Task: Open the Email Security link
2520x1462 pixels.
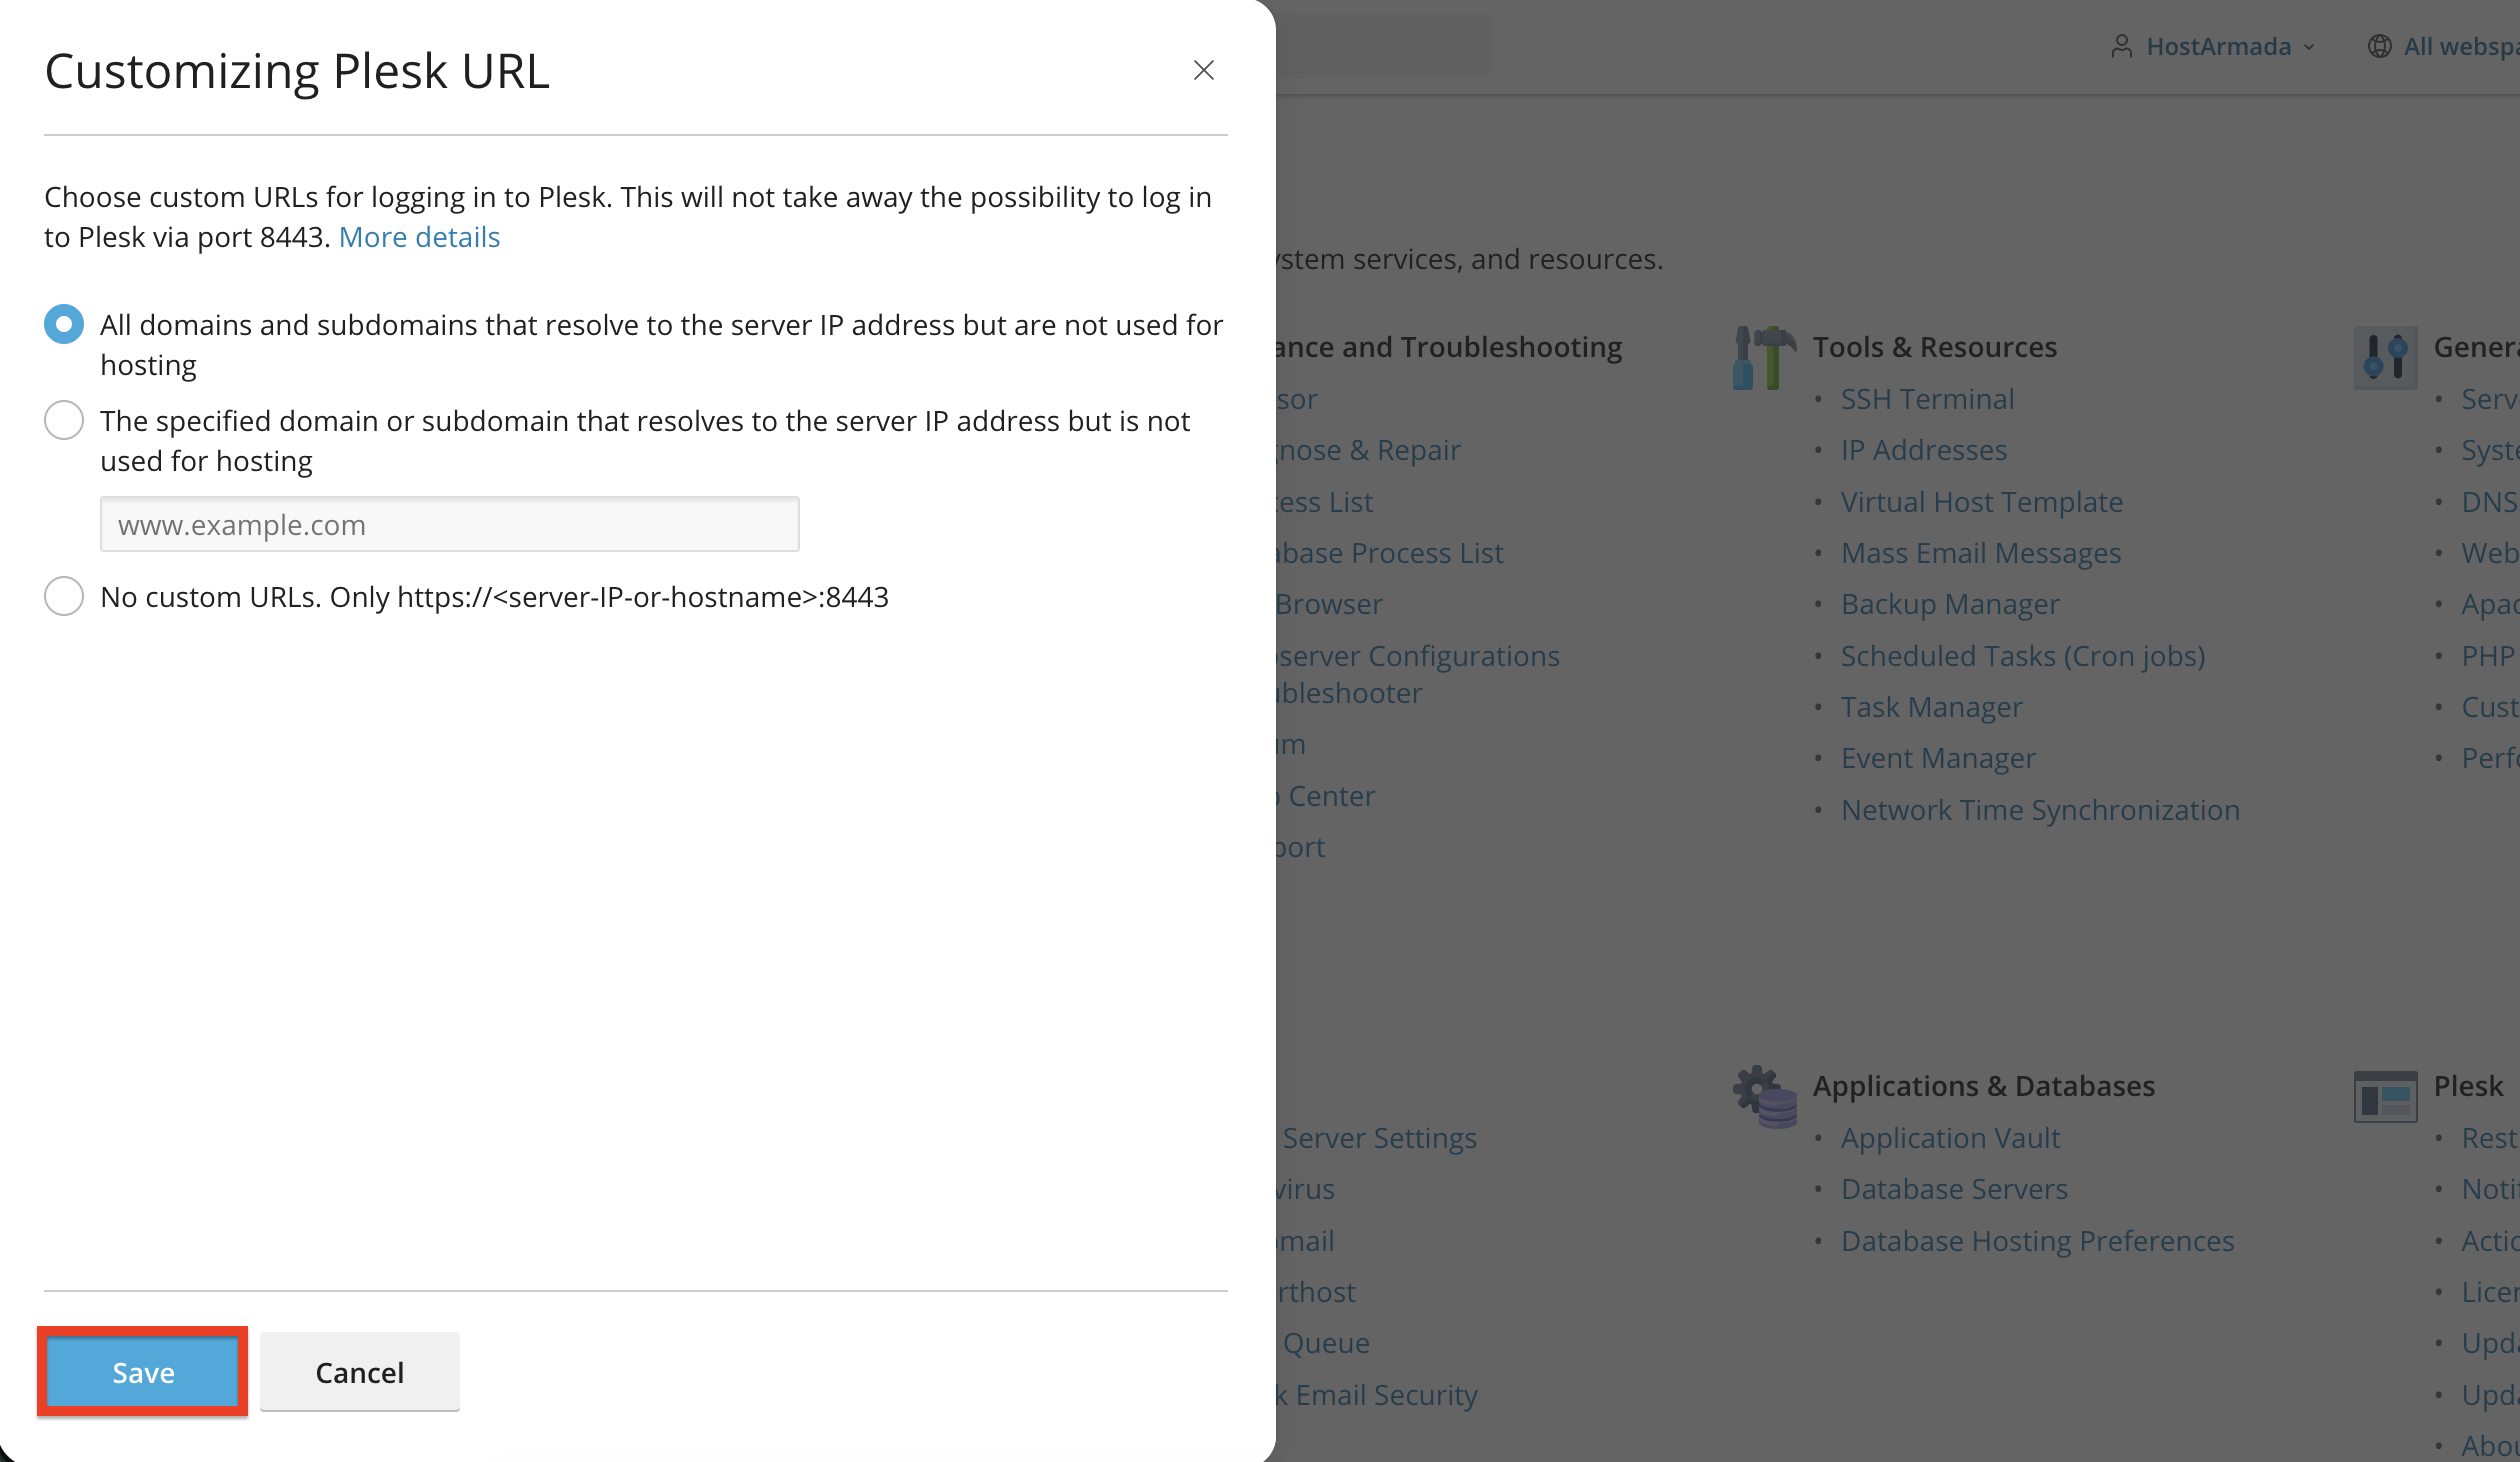Action: 1377,1395
